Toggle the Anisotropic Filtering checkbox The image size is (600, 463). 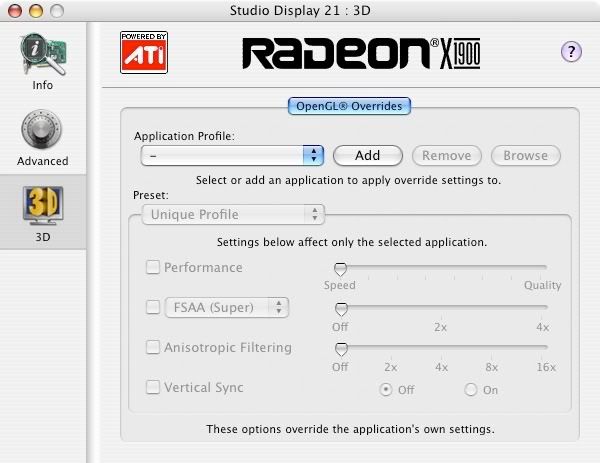point(153,347)
